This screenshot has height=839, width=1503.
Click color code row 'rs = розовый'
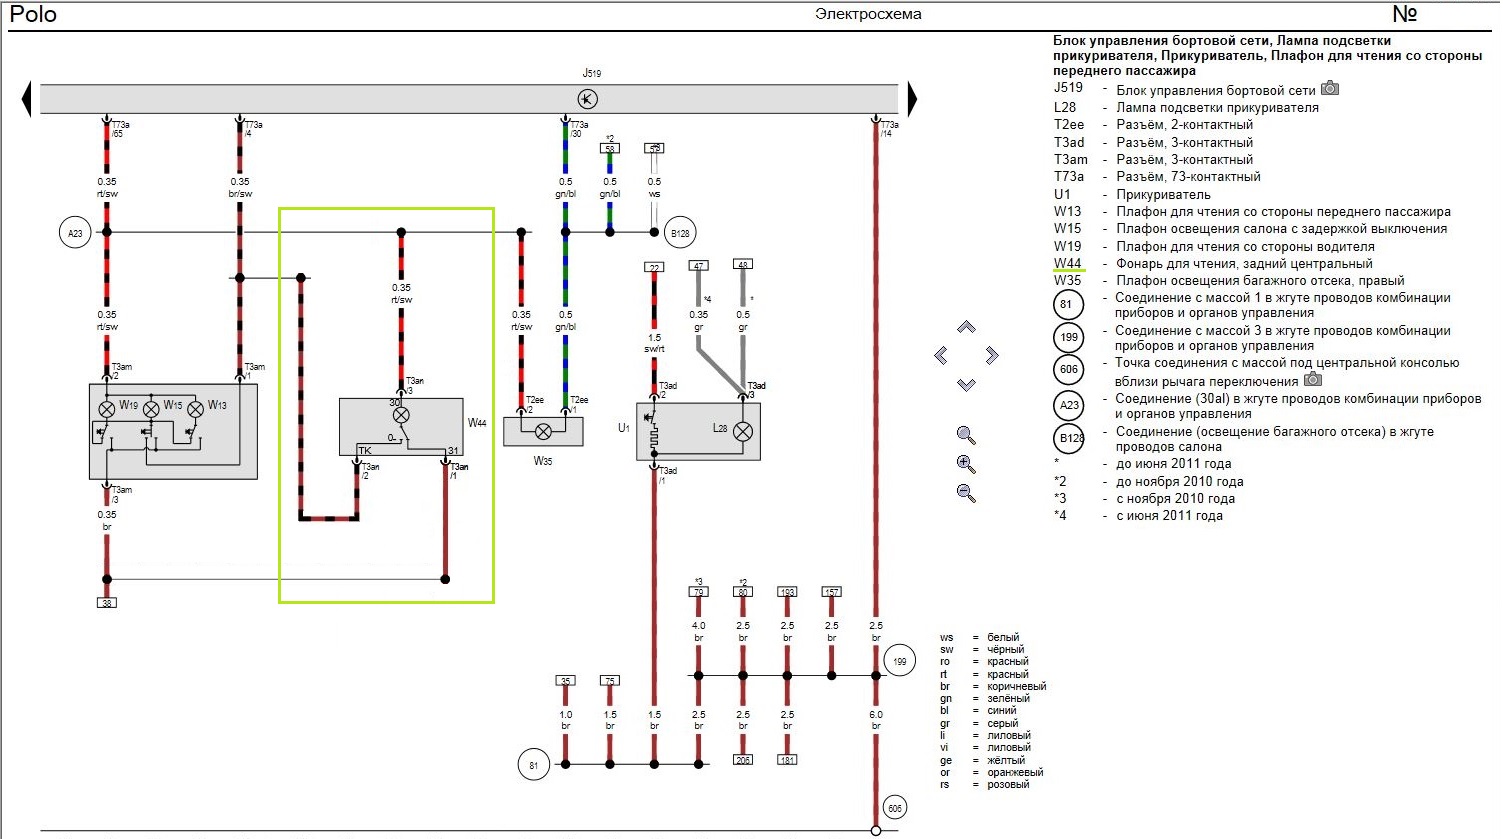click(984, 784)
